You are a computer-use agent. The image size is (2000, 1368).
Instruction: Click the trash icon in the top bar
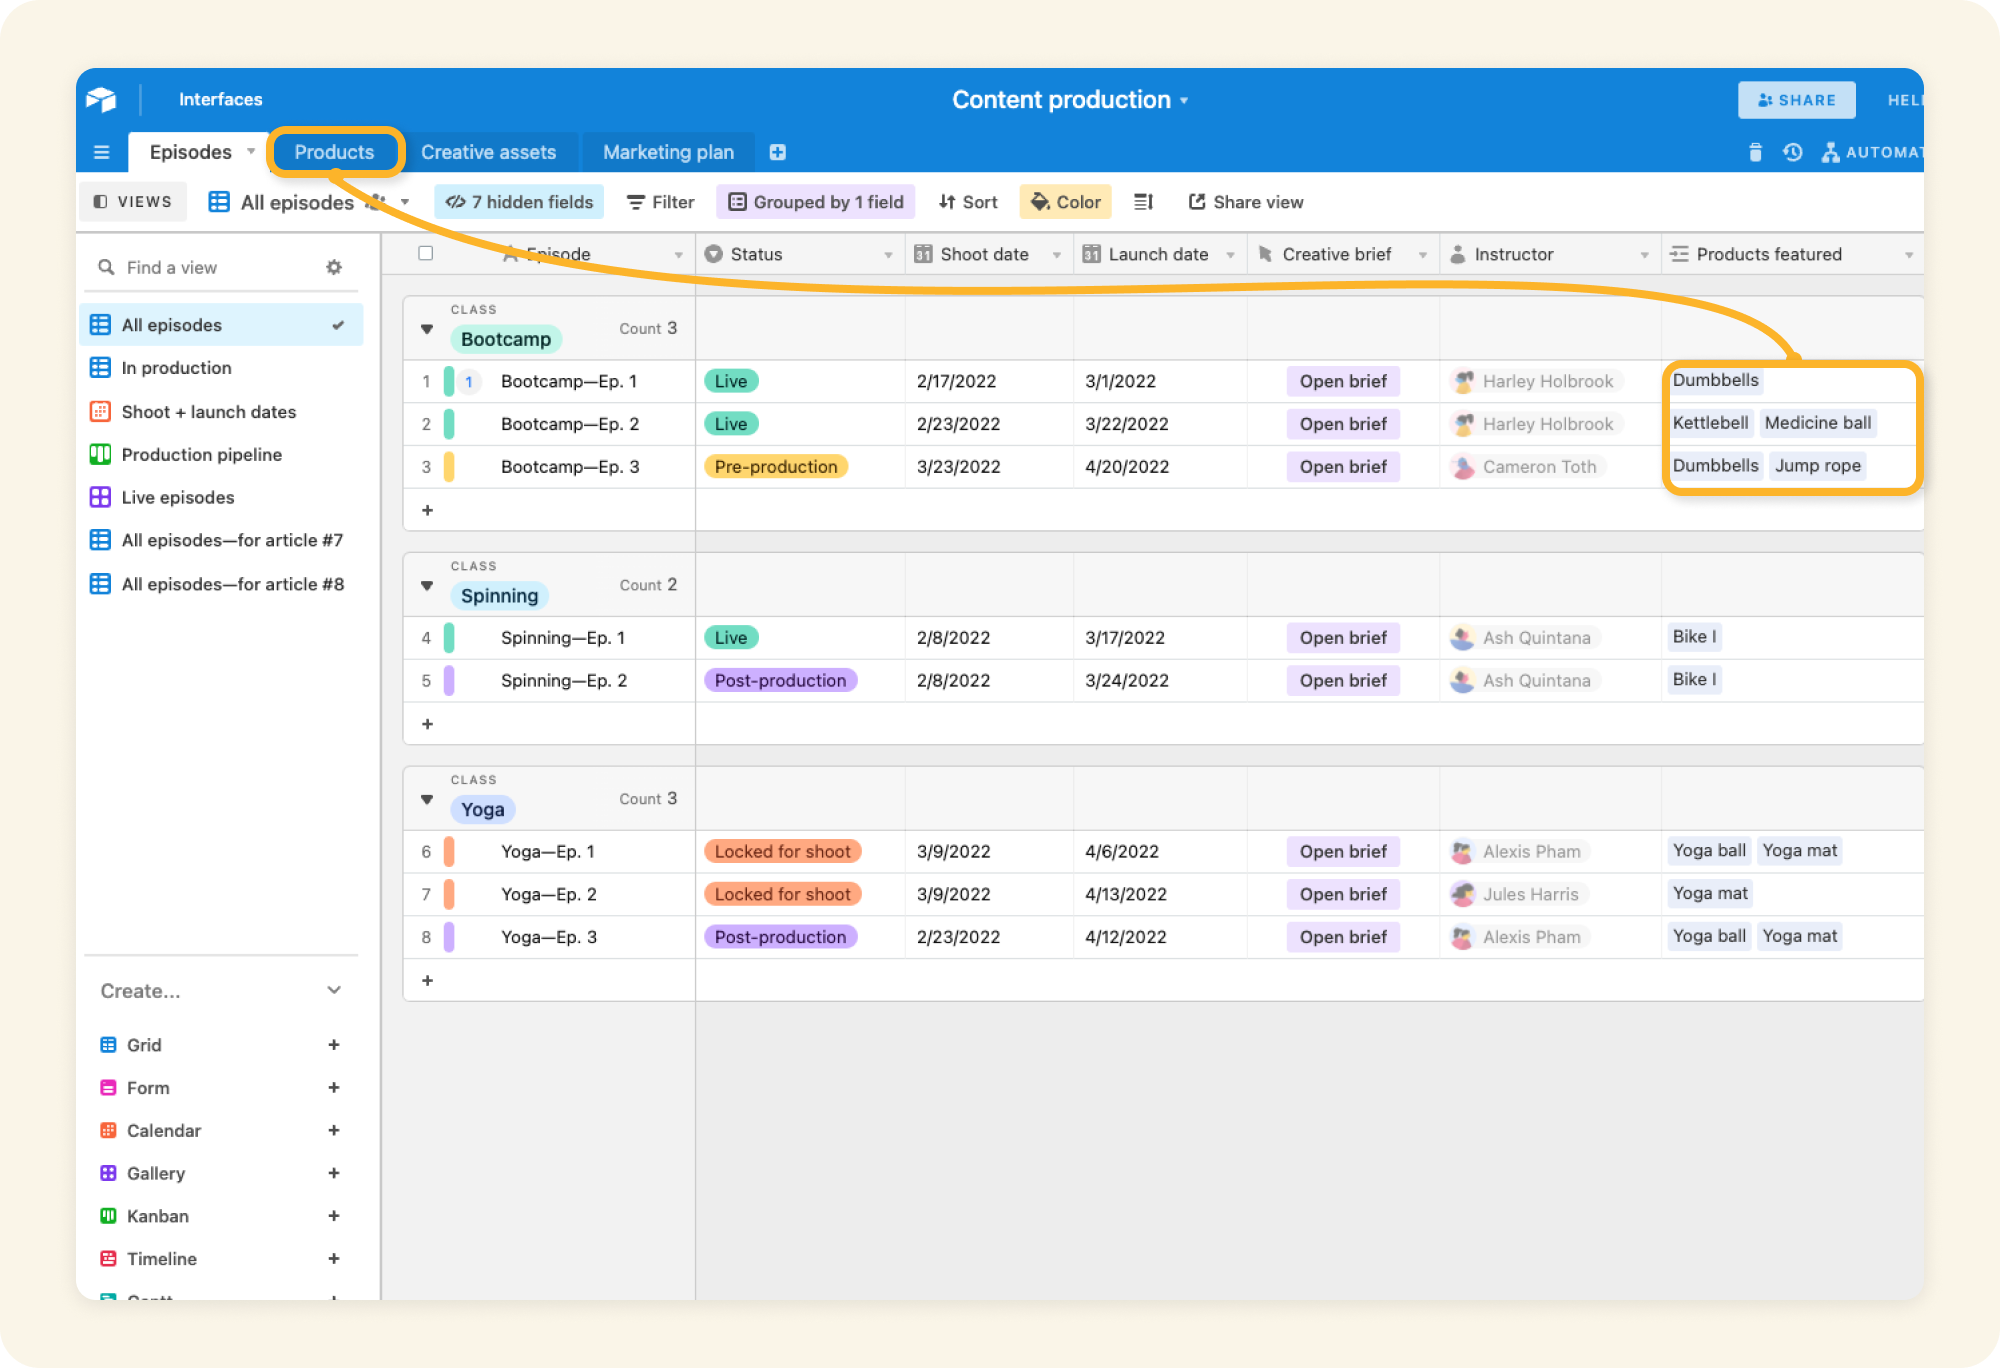pyautogui.click(x=1755, y=152)
